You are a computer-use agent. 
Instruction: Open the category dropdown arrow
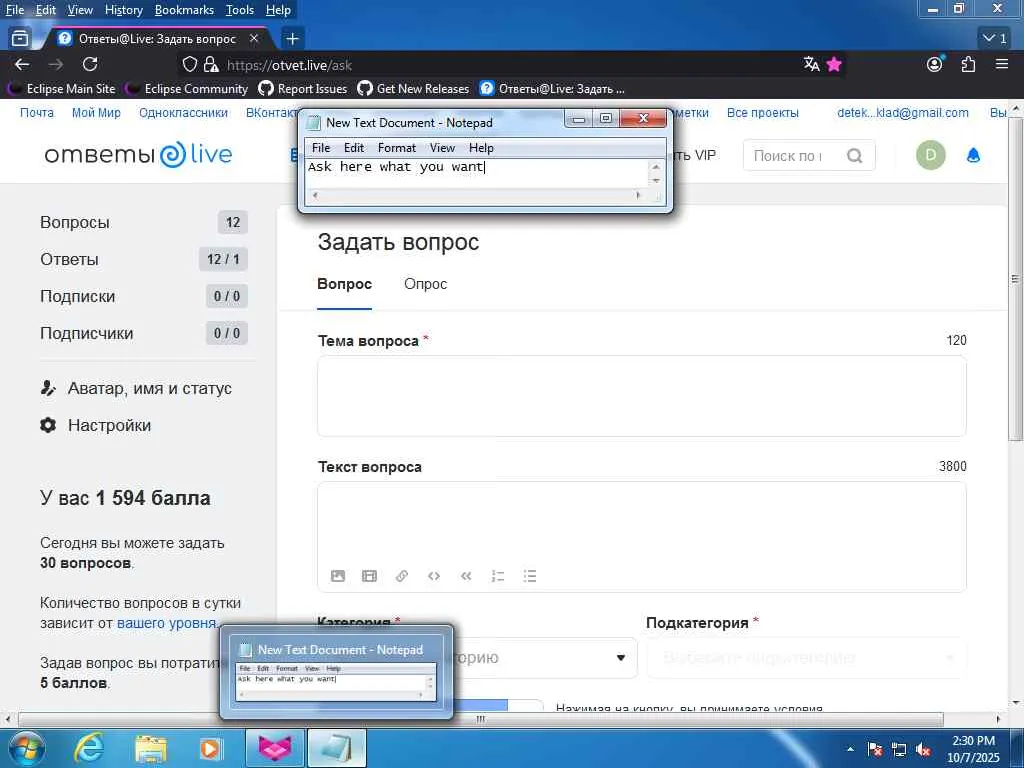pos(621,658)
